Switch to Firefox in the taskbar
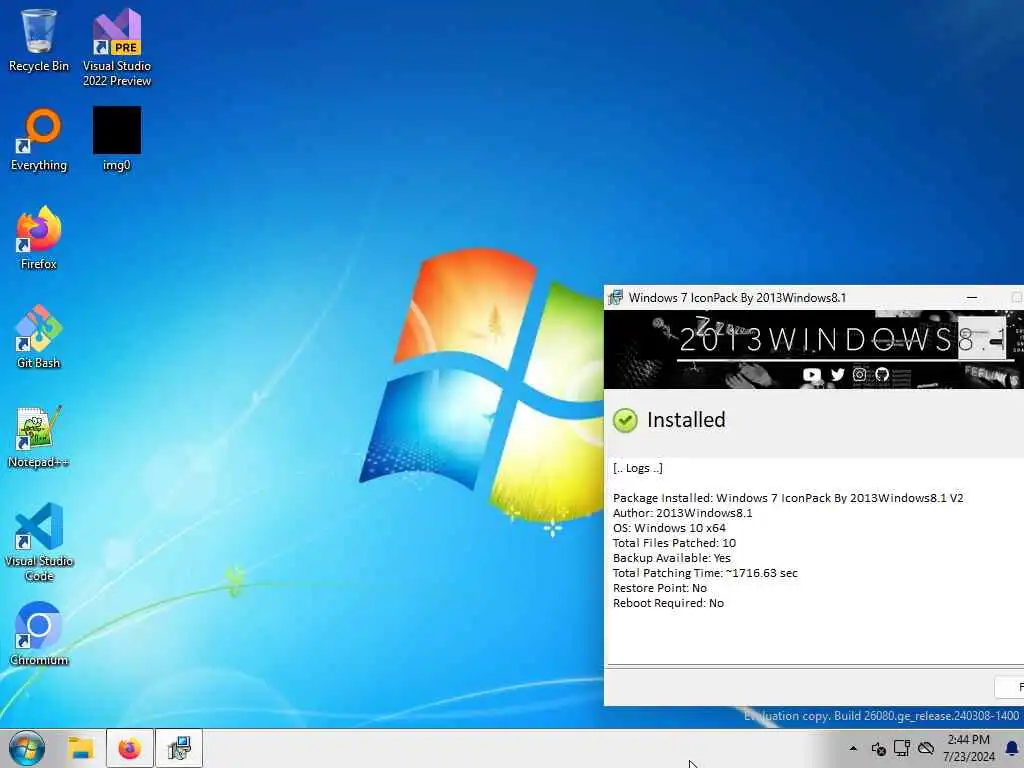This screenshot has height=768, width=1024. coord(129,748)
